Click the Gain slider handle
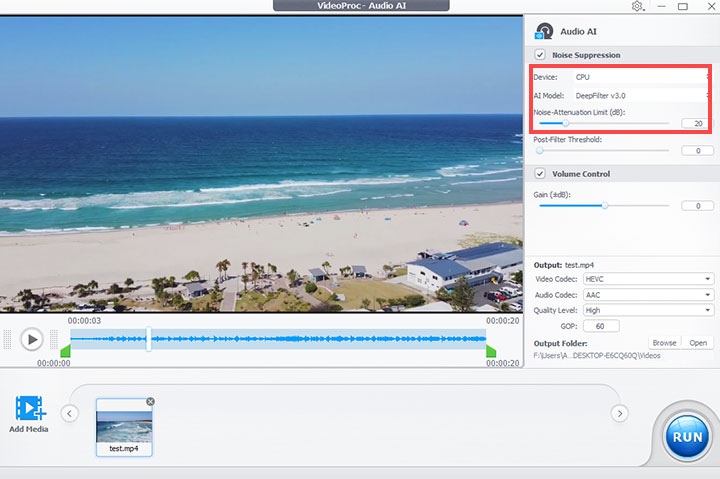 click(604, 205)
